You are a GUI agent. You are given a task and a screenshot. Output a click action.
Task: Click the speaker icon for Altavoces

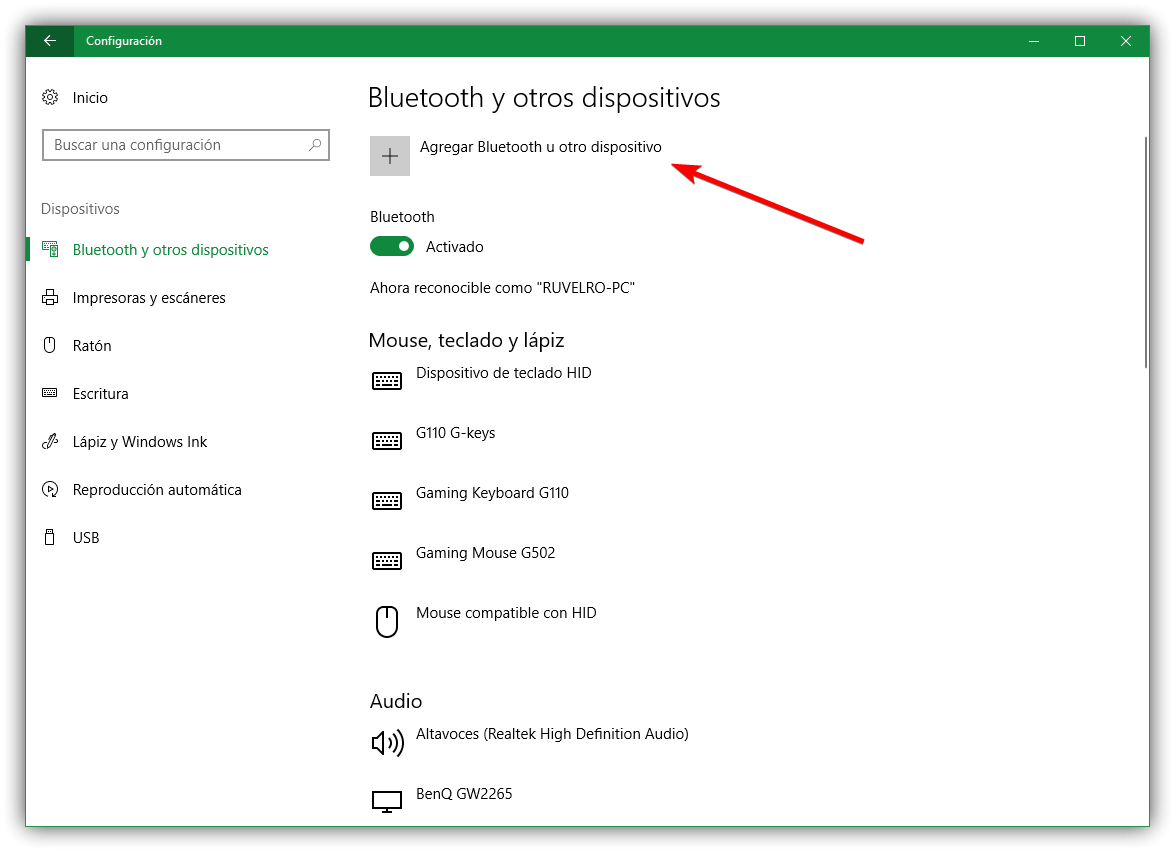387,743
